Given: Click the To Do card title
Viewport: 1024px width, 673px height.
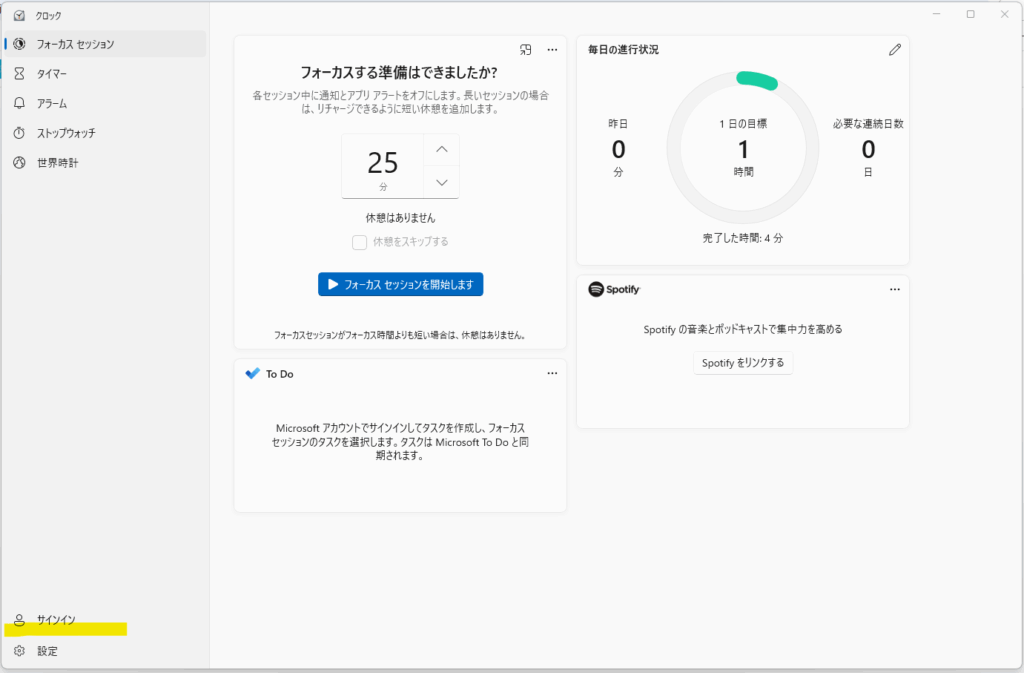Looking at the screenshot, I should point(280,373).
